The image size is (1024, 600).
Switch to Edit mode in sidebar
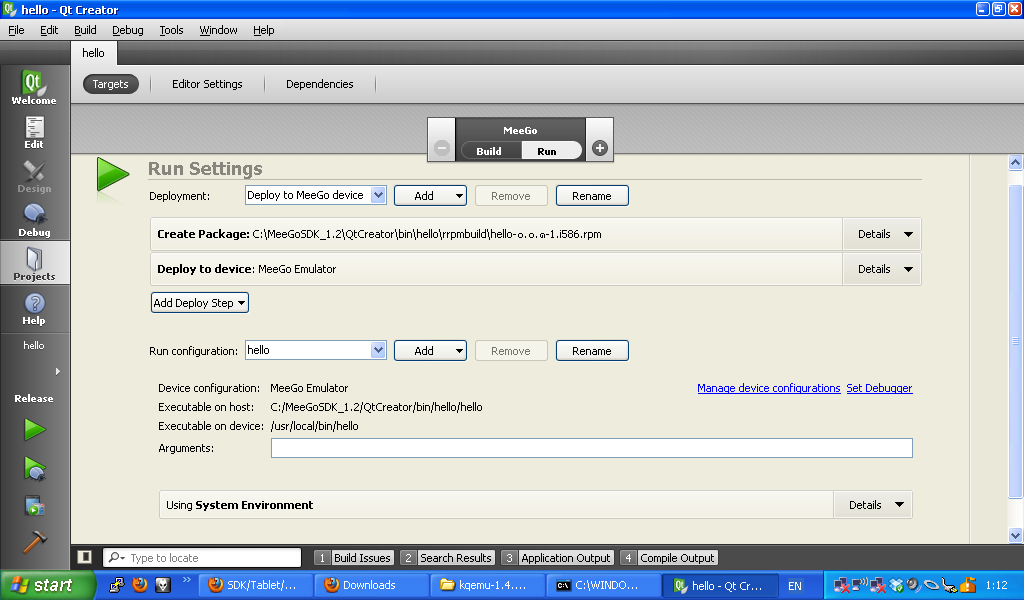34,133
